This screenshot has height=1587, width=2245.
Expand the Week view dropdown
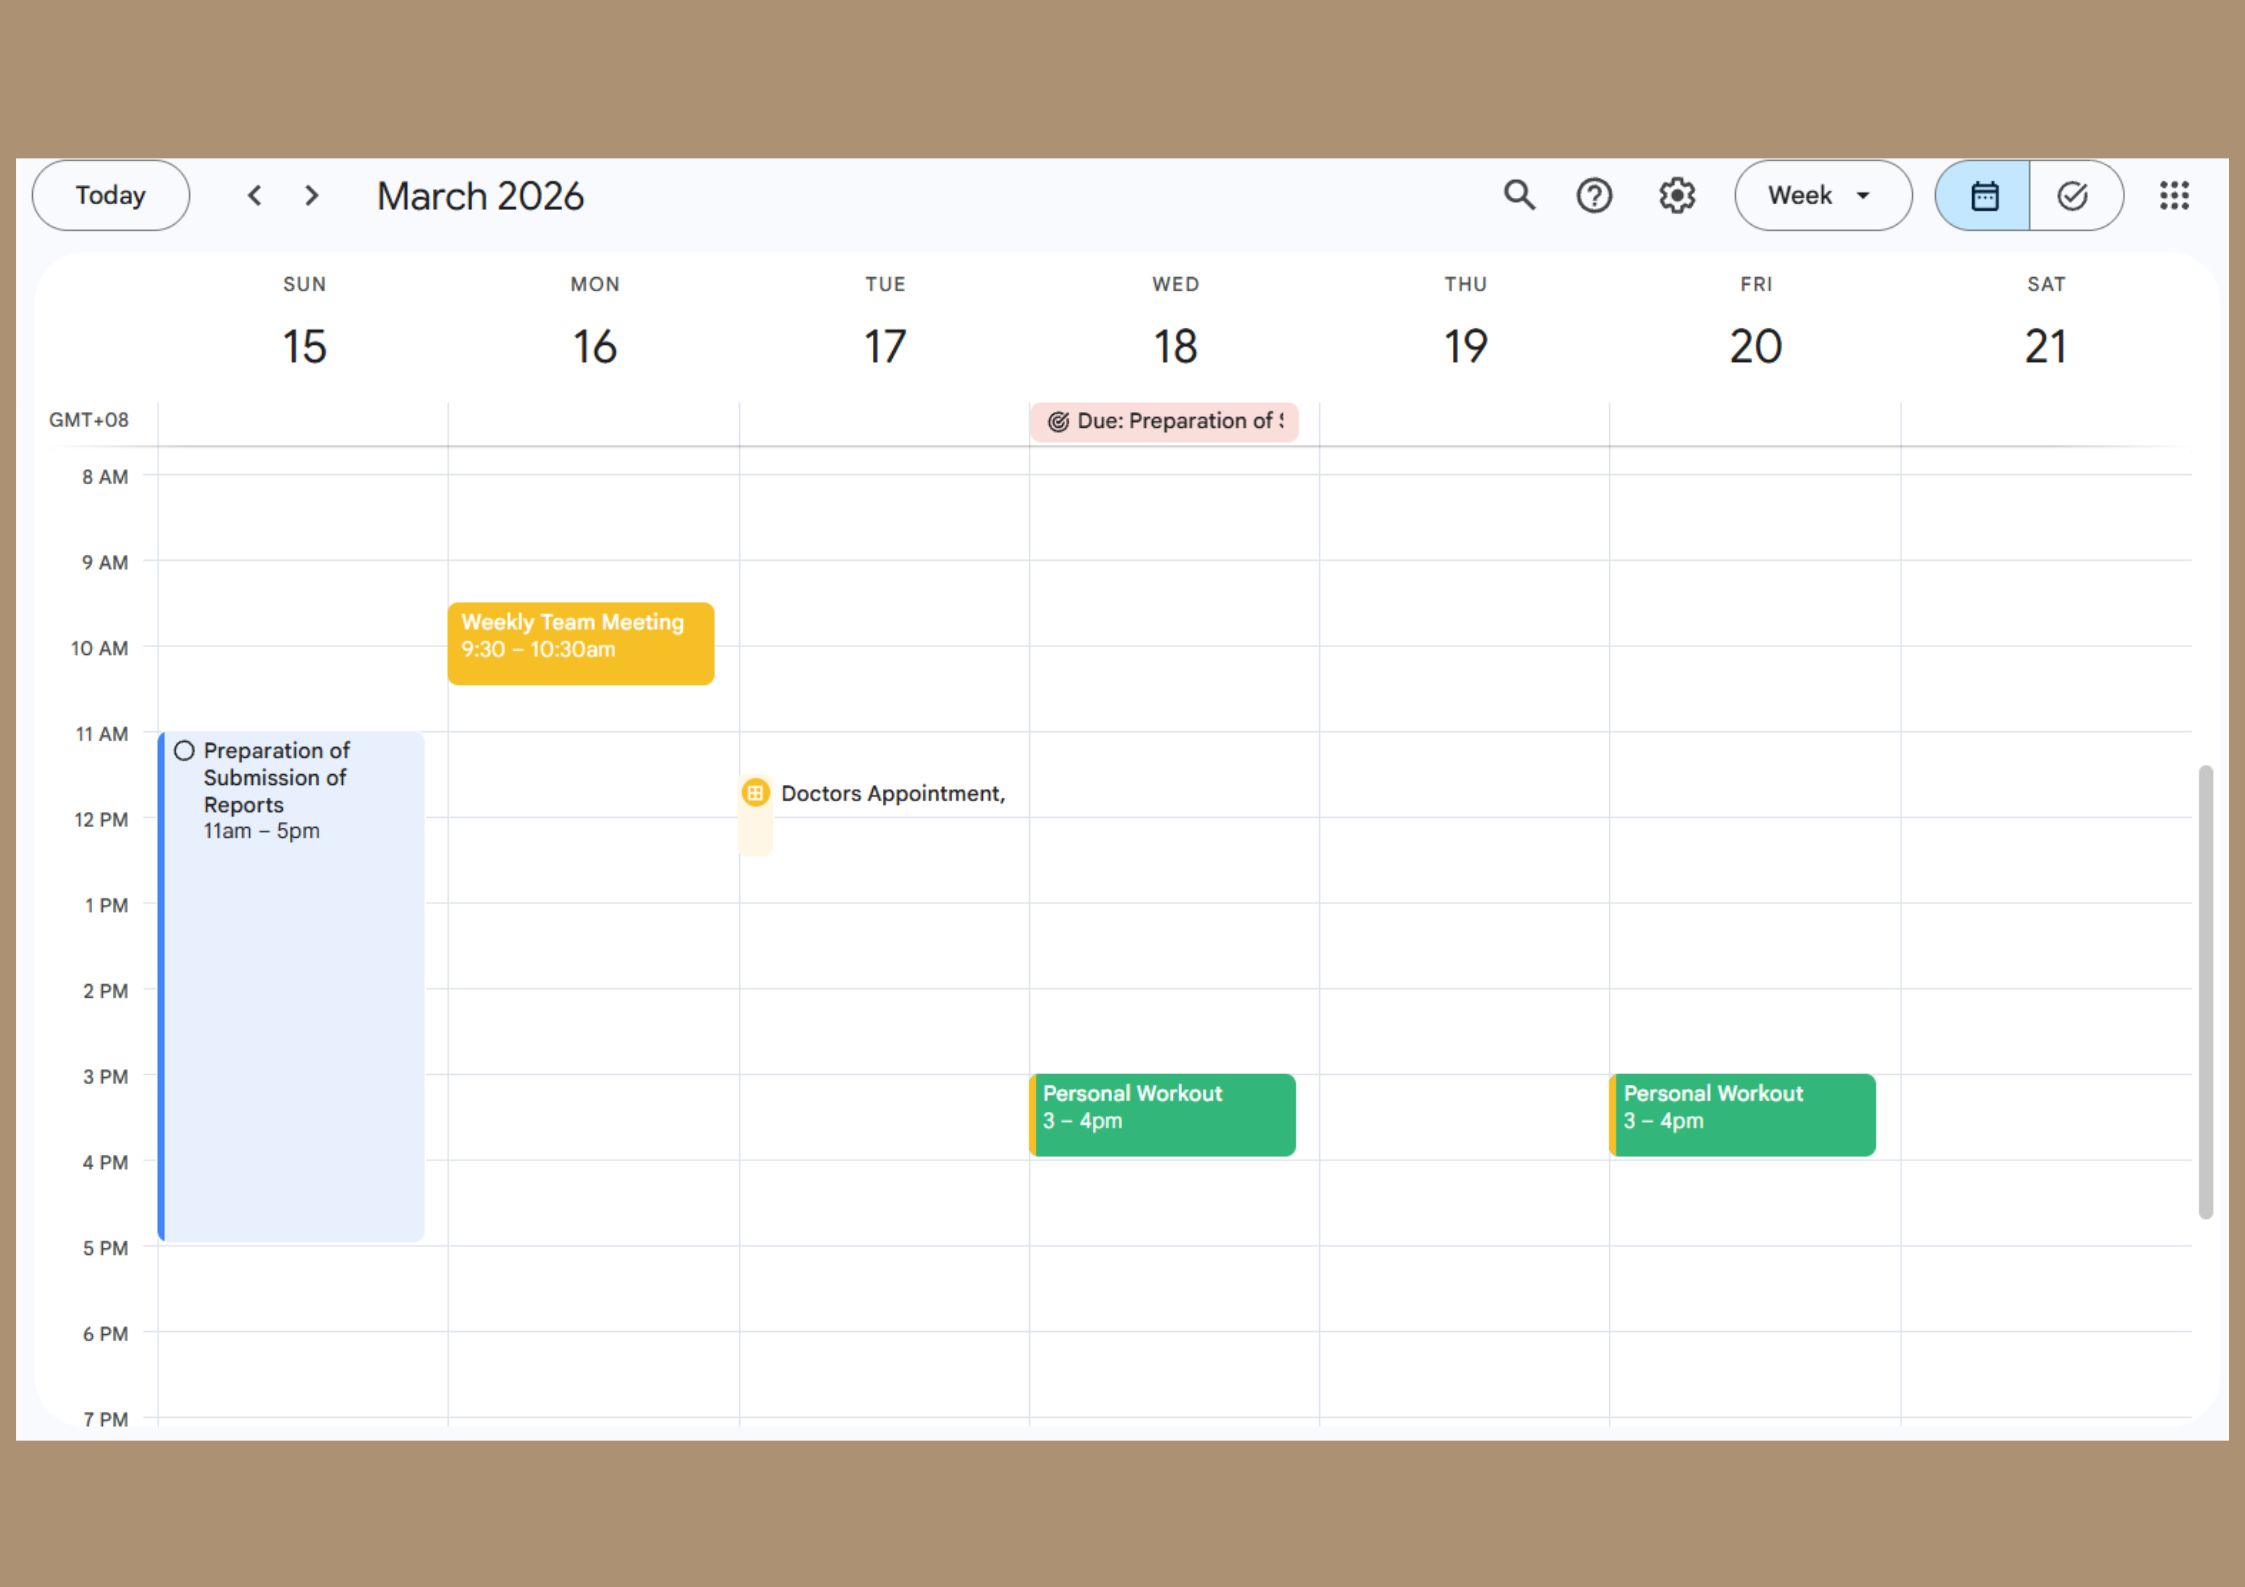(x=1800, y=195)
